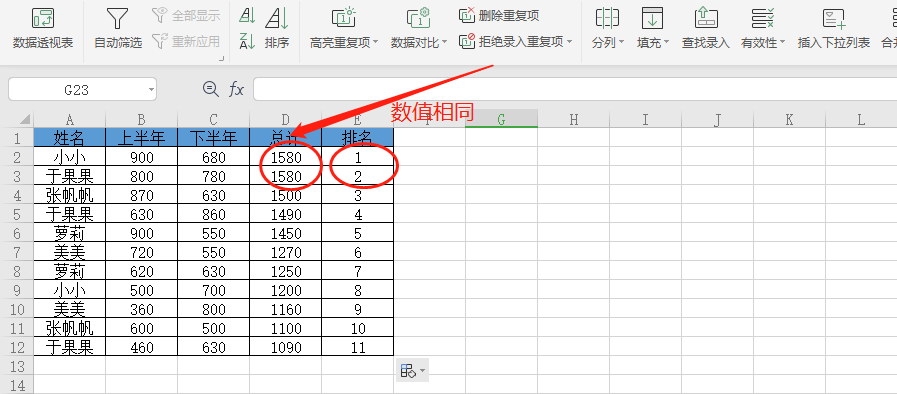
Task: Open the 有效性 validation dropdown
Action: [782, 42]
